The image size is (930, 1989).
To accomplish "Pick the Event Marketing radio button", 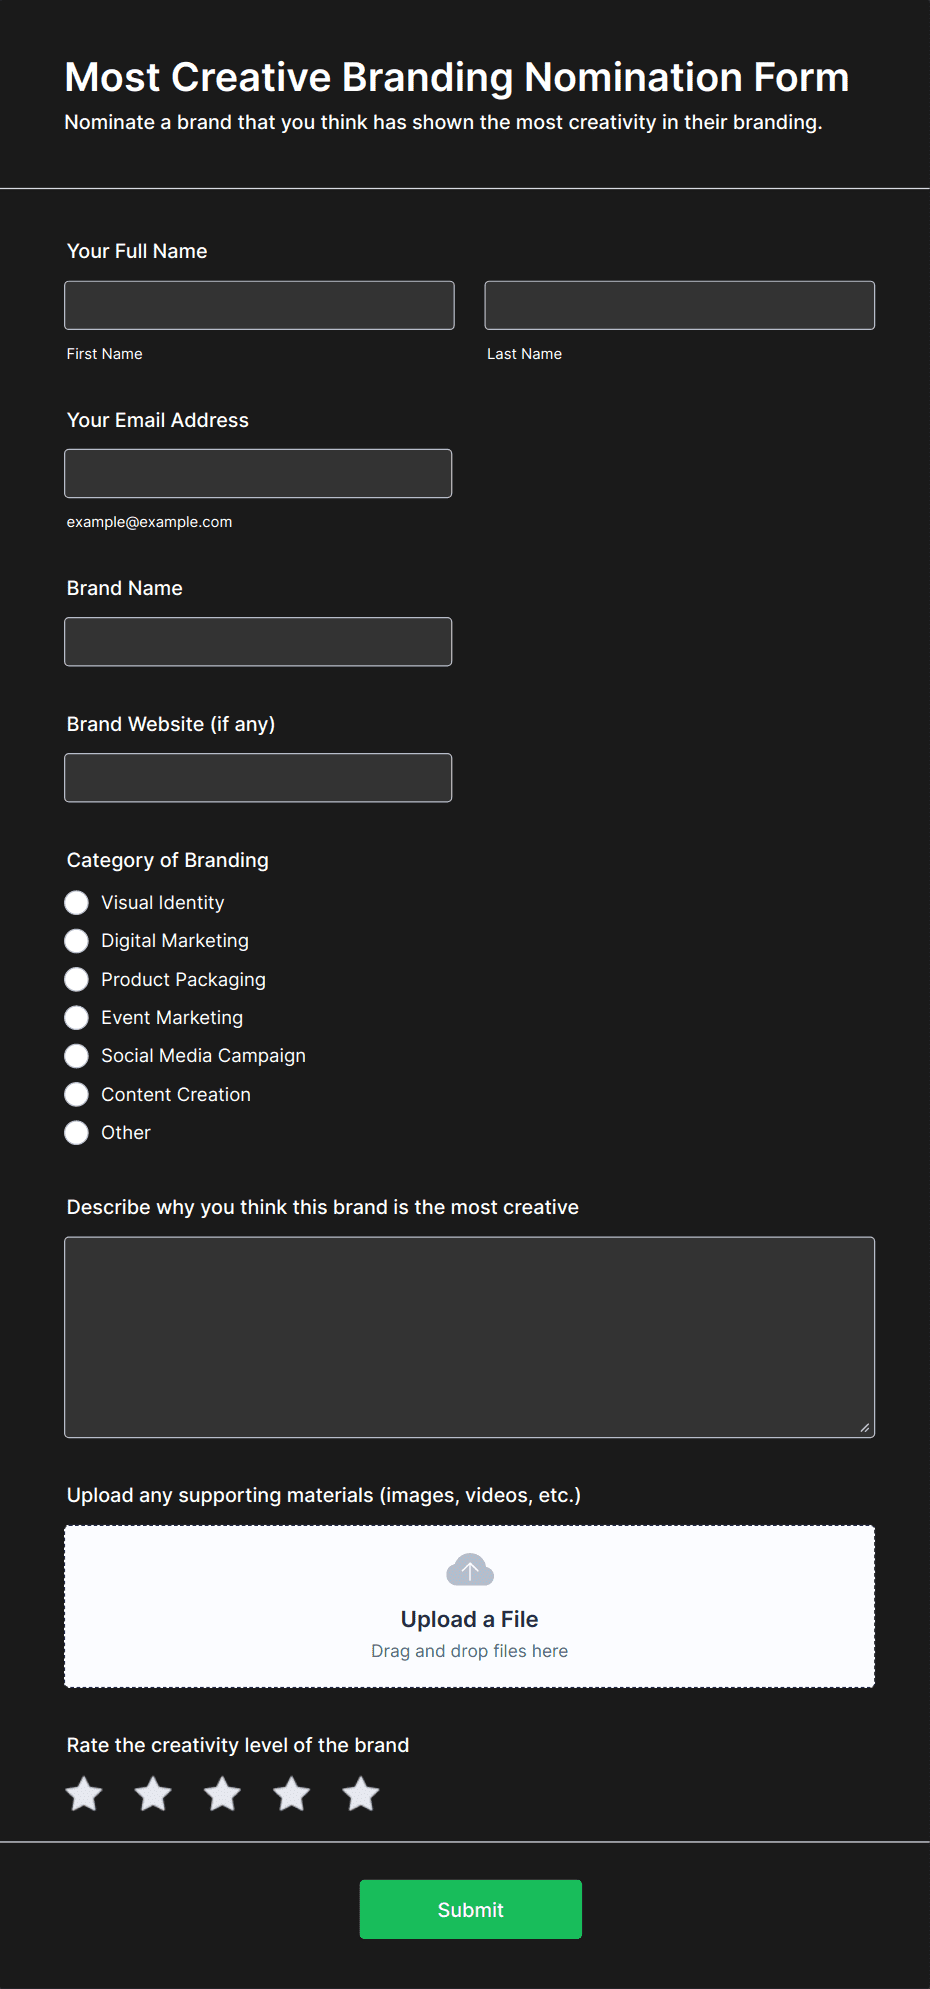I will 76,1017.
